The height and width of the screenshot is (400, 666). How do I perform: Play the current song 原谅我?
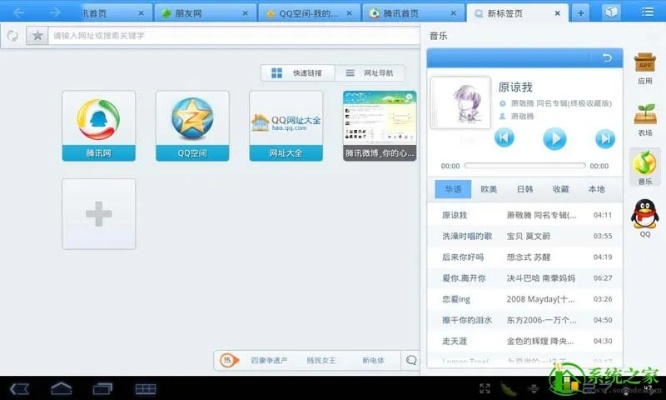(554, 139)
